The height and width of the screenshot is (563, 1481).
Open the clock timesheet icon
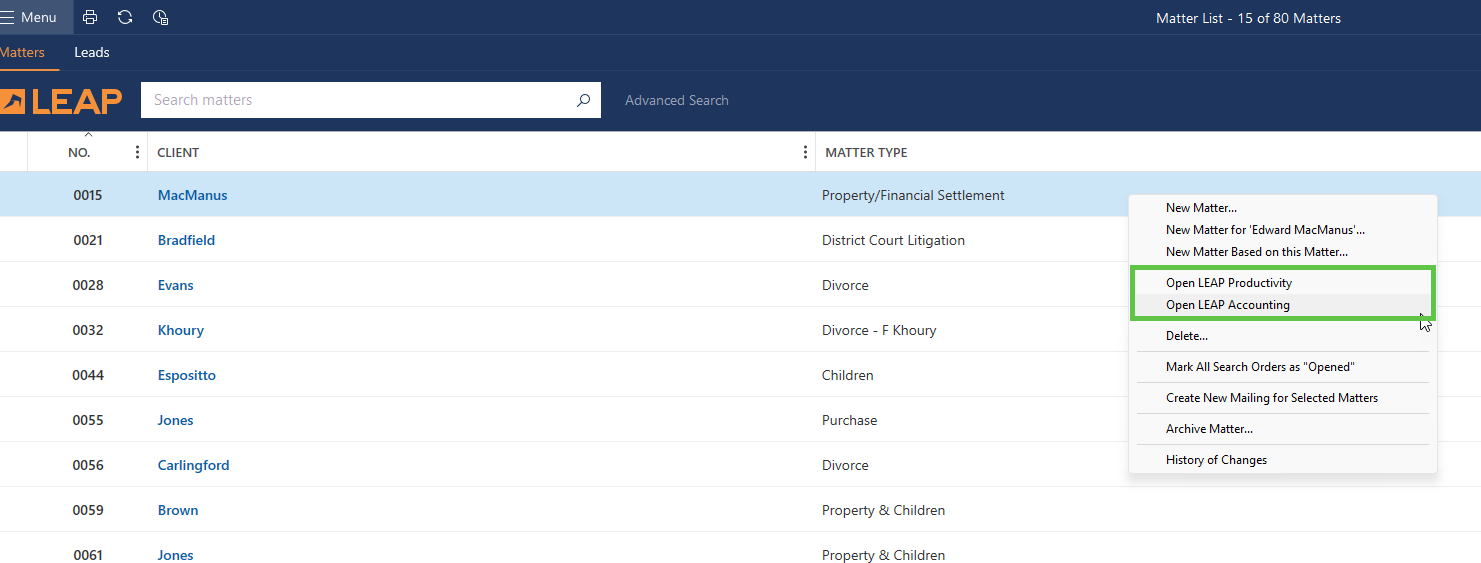[160, 17]
